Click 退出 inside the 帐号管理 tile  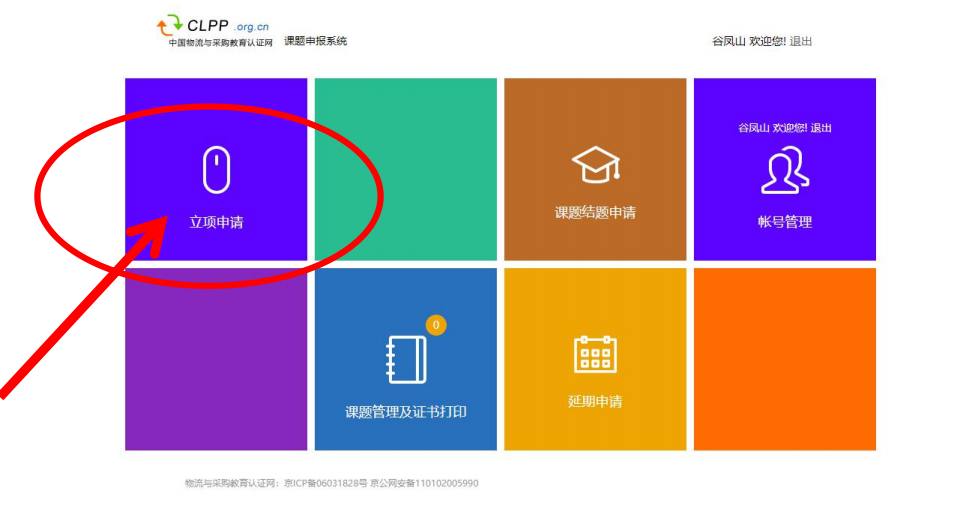821,128
